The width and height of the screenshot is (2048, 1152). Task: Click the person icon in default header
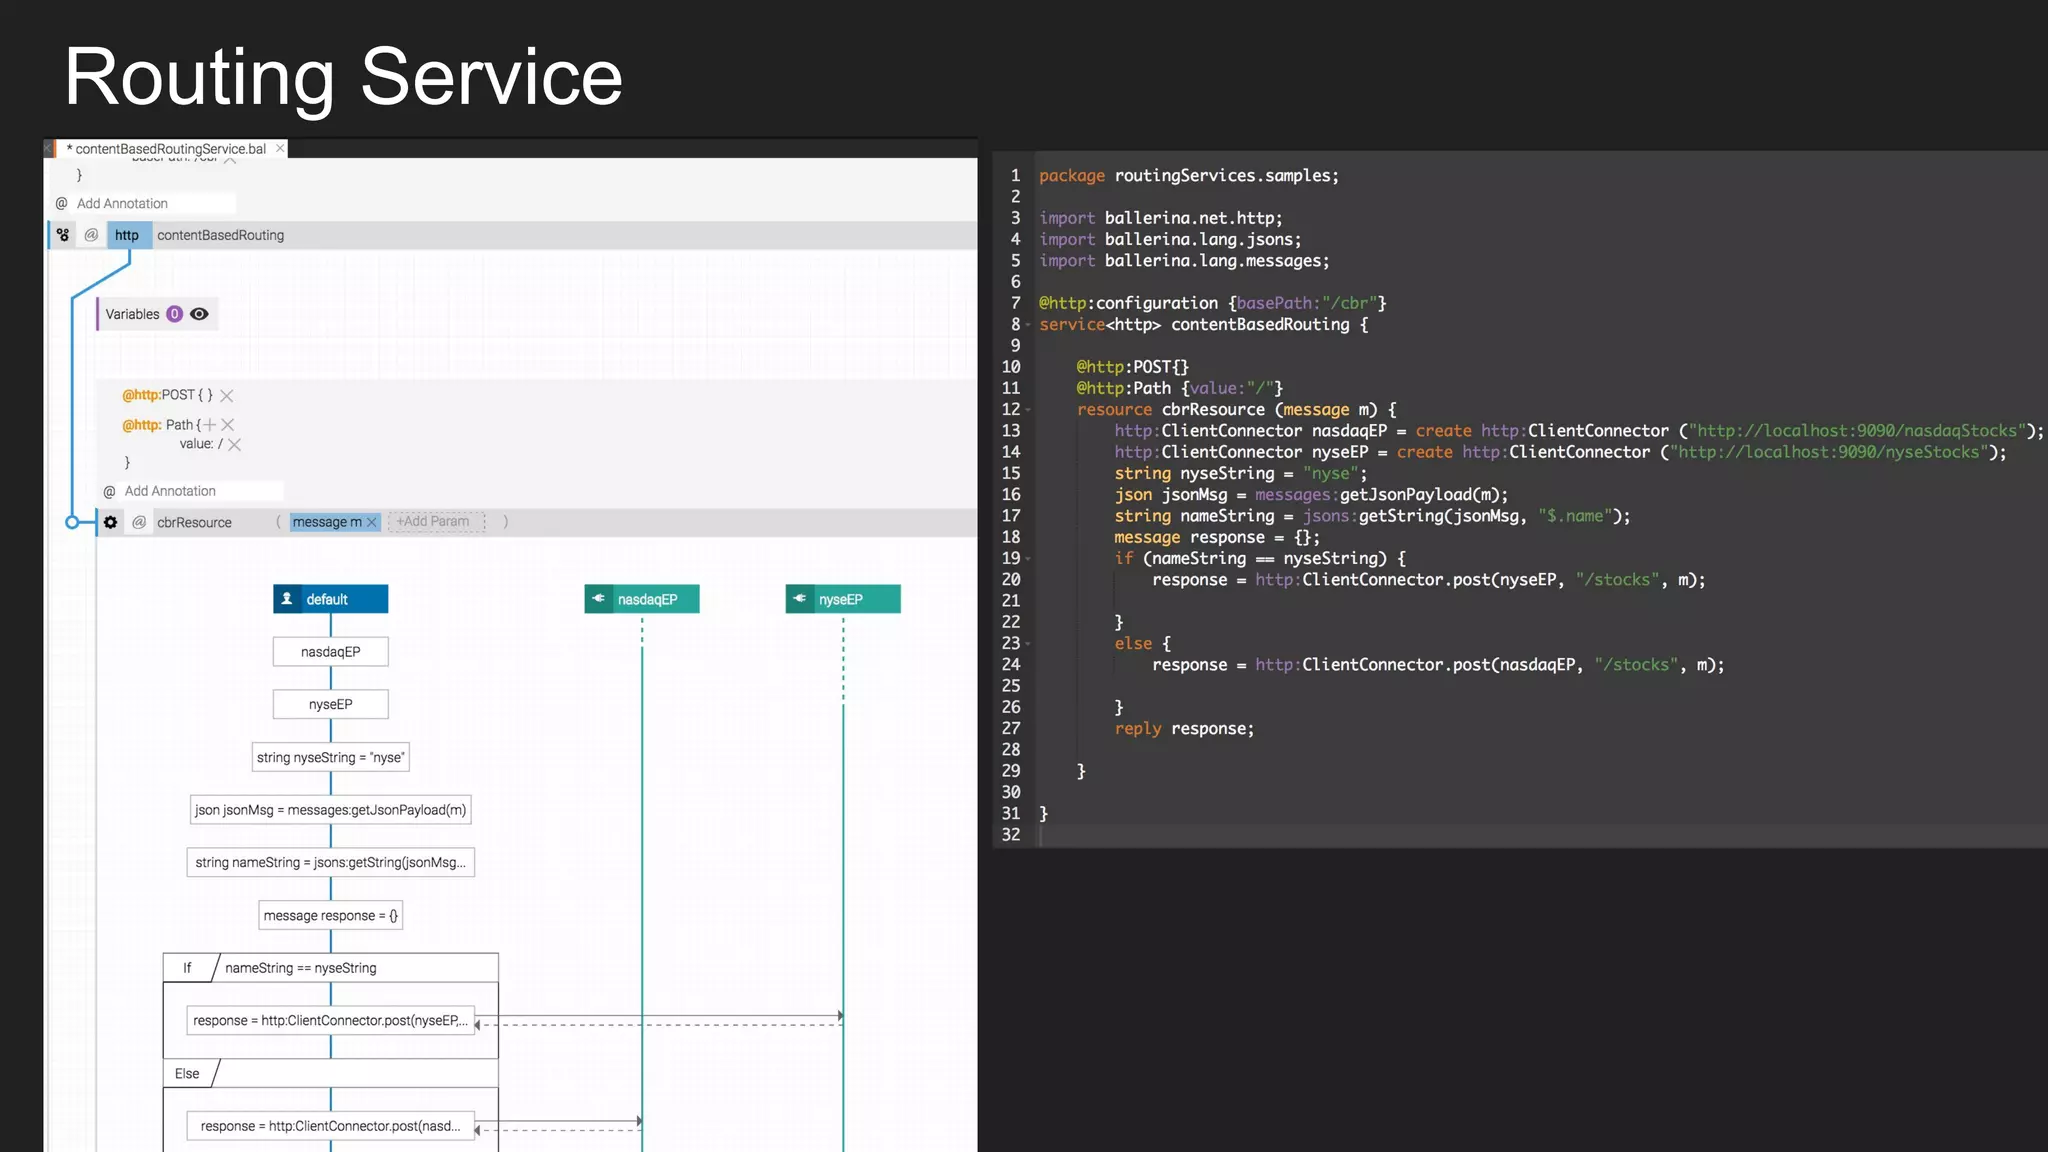[287, 599]
